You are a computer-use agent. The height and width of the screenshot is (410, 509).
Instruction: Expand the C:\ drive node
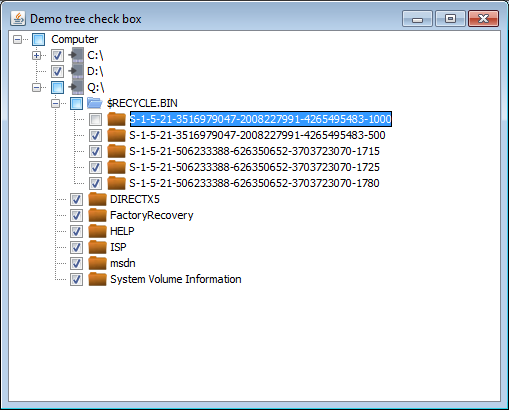pyautogui.click(x=36, y=55)
